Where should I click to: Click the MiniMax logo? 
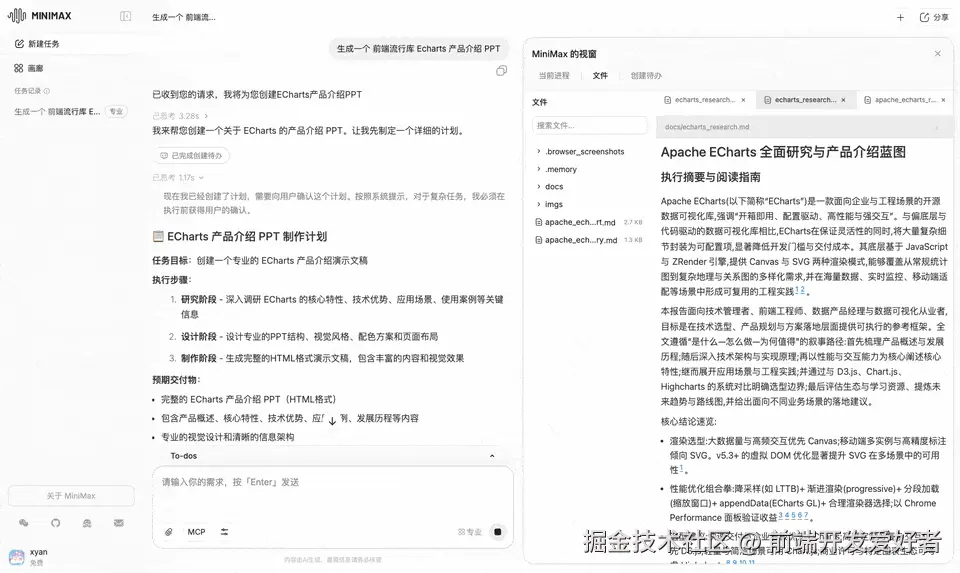click(40, 15)
